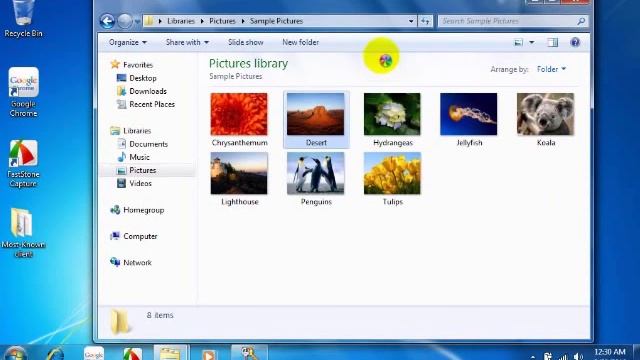
Task: Create a New folder
Action: (x=300, y=42)
